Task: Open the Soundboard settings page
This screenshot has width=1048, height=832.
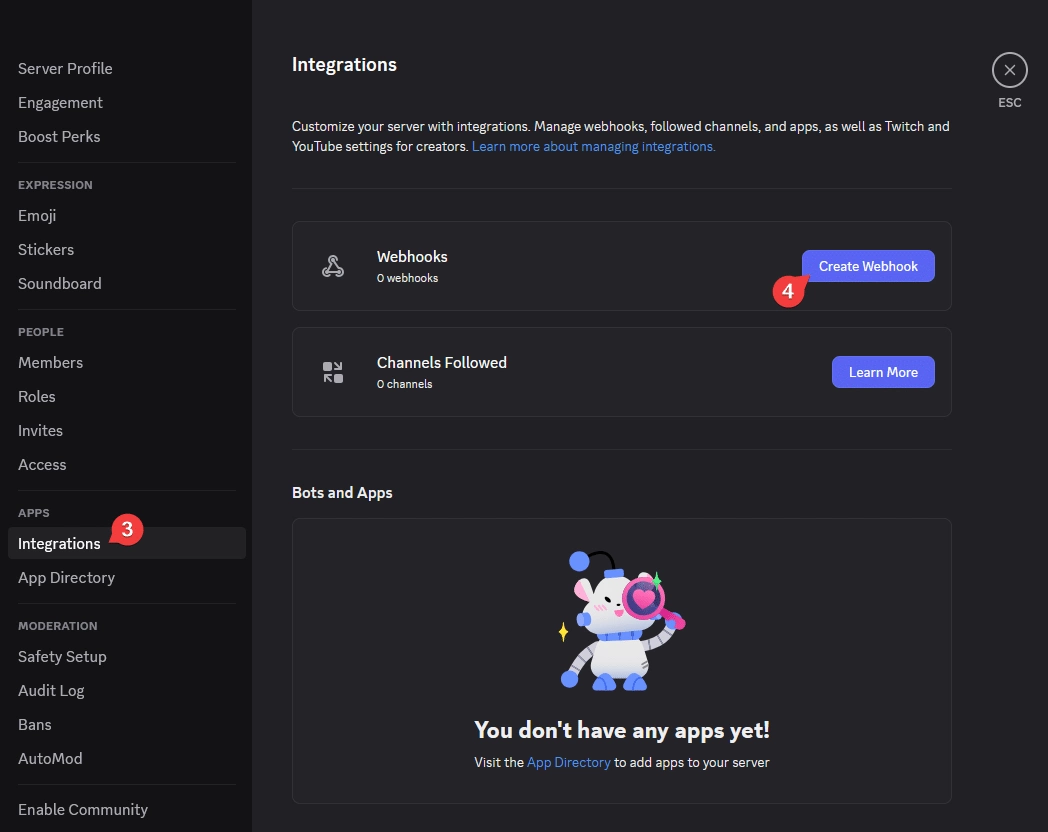Action: pyautogui.click(x=60, y=283)
